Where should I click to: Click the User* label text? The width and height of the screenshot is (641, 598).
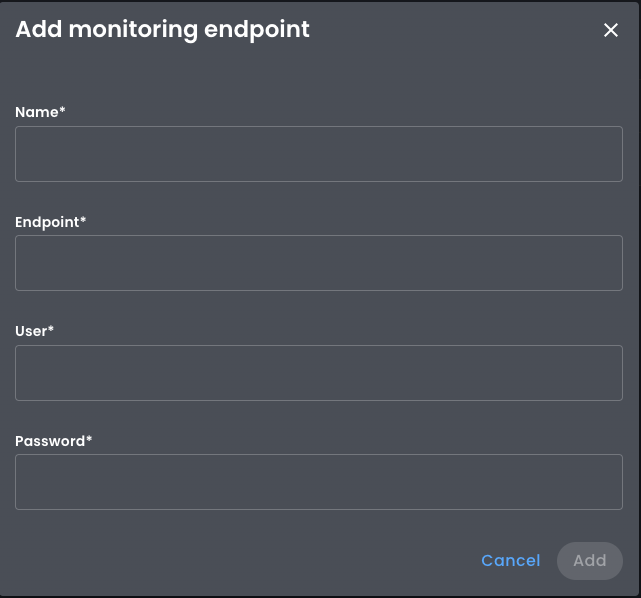pyautogui.click(x=35, y=331)
